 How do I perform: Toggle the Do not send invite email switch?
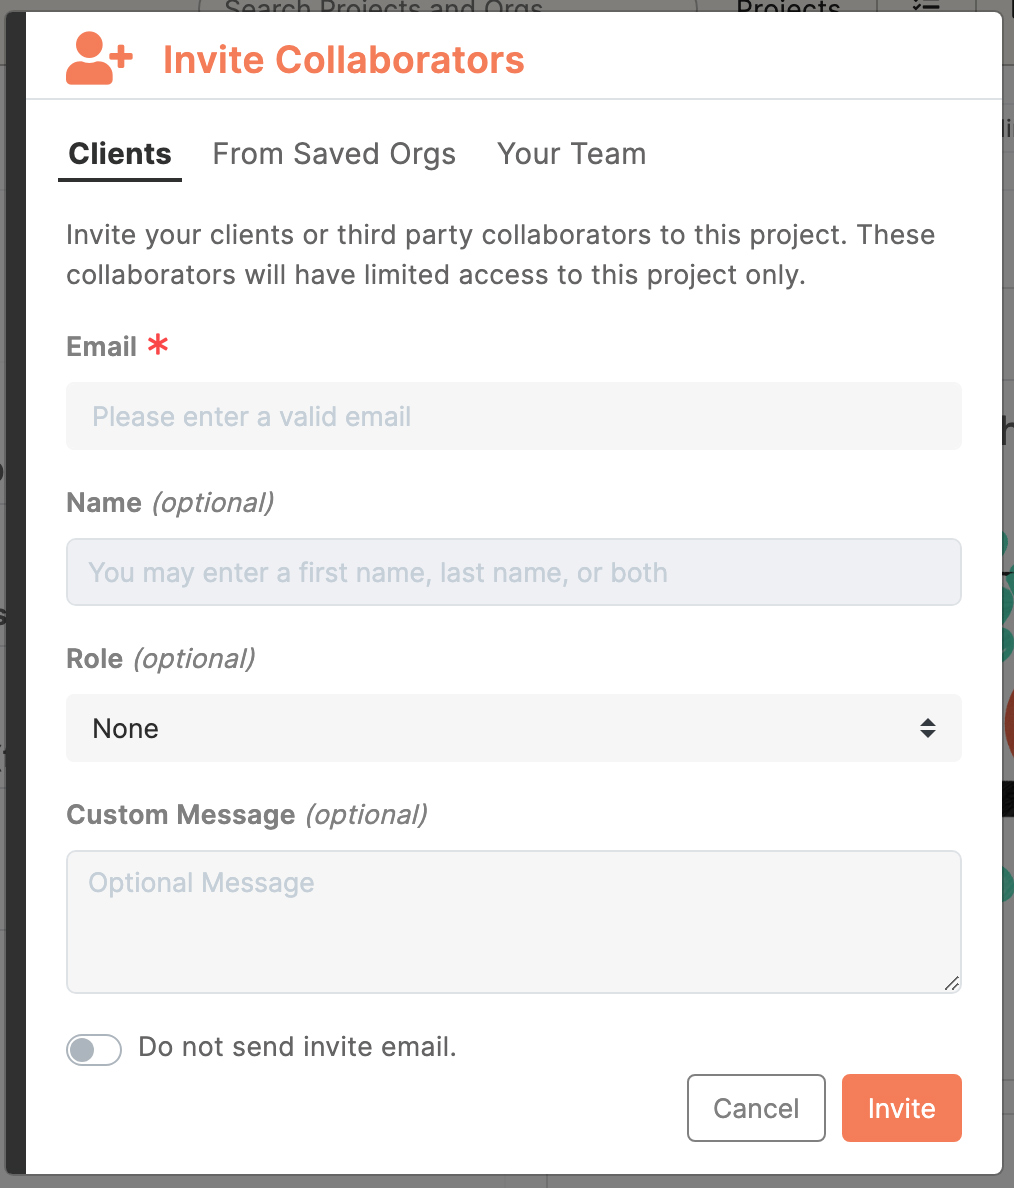(94, 1049)
